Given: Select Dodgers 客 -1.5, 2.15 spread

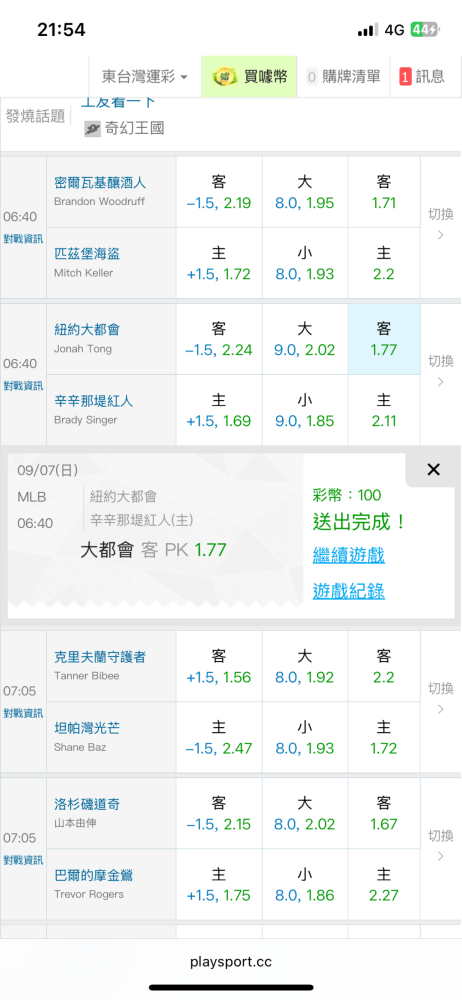Looking at the screenshot, I should [x=219, y=814].
